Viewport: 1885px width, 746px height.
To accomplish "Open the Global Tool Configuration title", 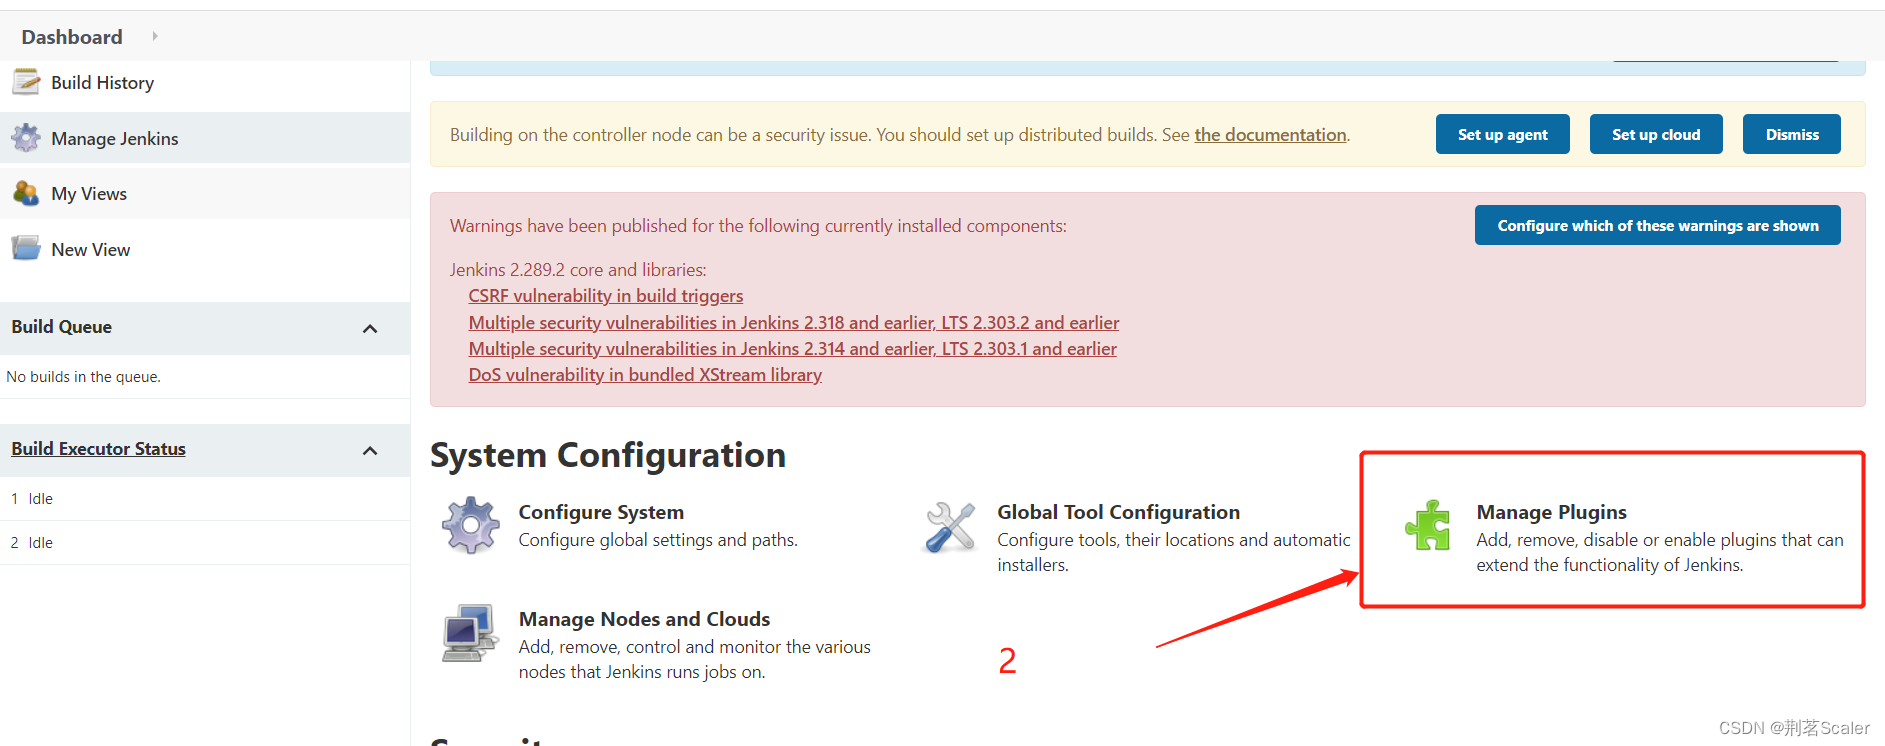I will click(x=1118, y=512).
